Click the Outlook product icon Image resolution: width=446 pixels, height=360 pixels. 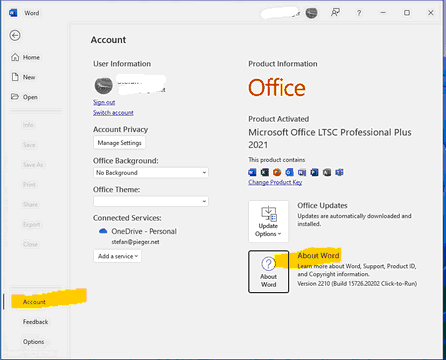point(289,172)
